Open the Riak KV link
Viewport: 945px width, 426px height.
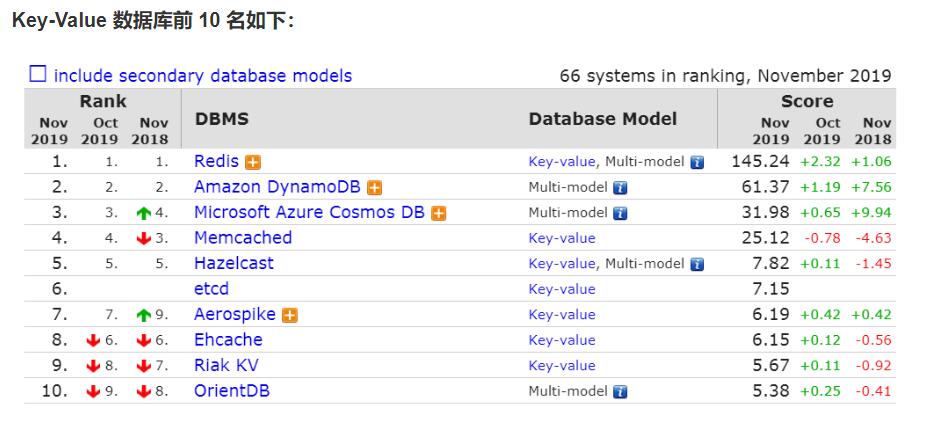pyautogui.click(x=226, y=365)
